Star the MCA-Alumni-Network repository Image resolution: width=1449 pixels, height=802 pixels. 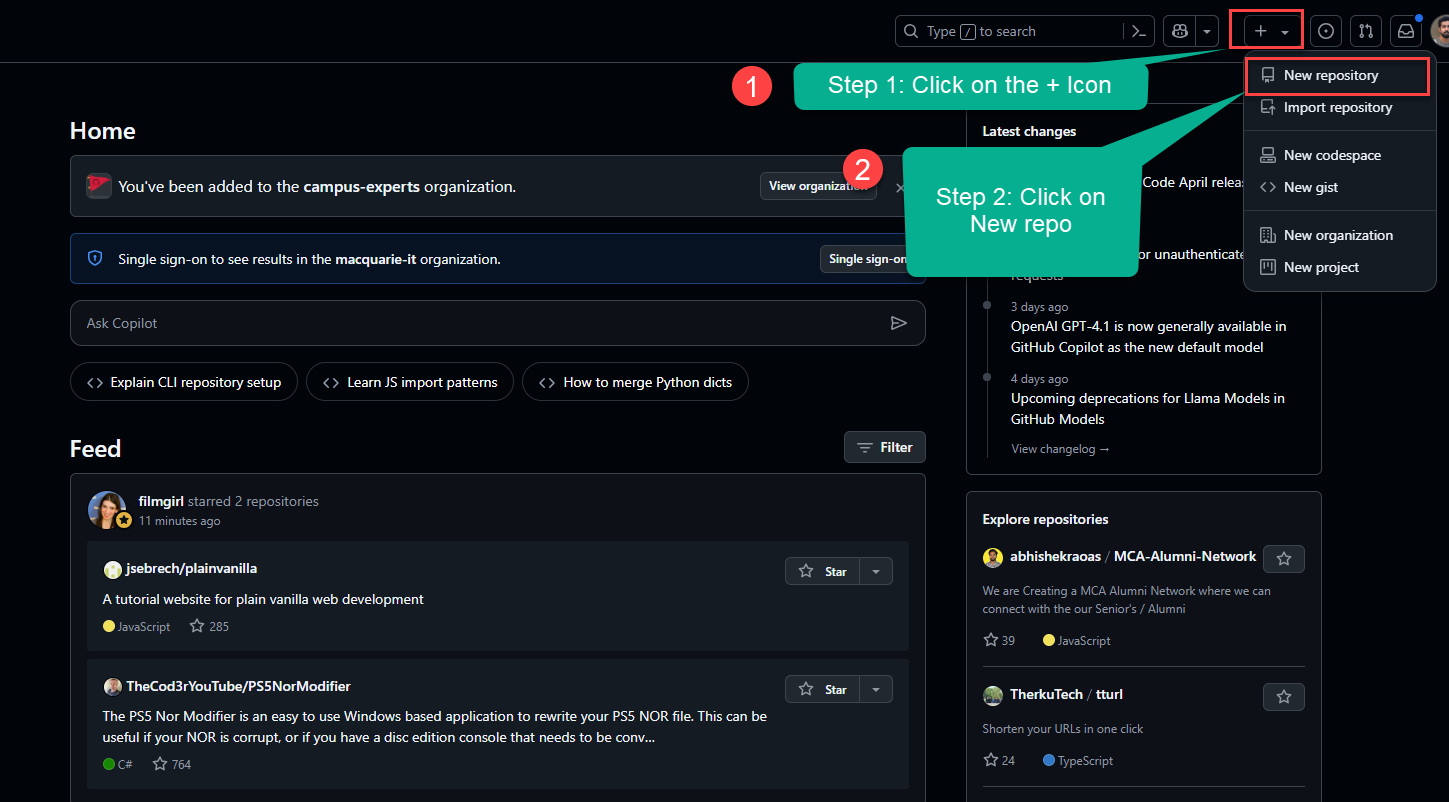tap(1283, 559)
